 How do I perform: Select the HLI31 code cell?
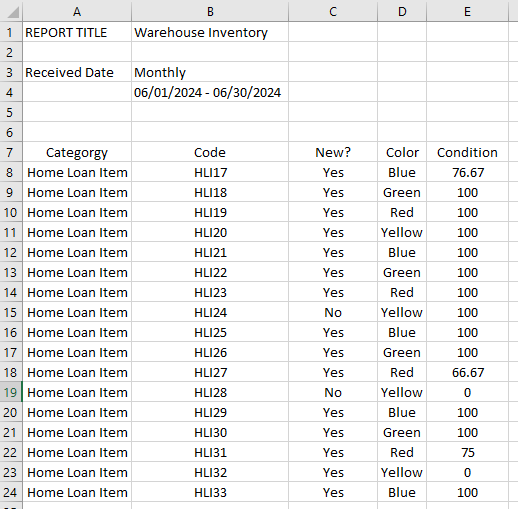tap(210, 452)
